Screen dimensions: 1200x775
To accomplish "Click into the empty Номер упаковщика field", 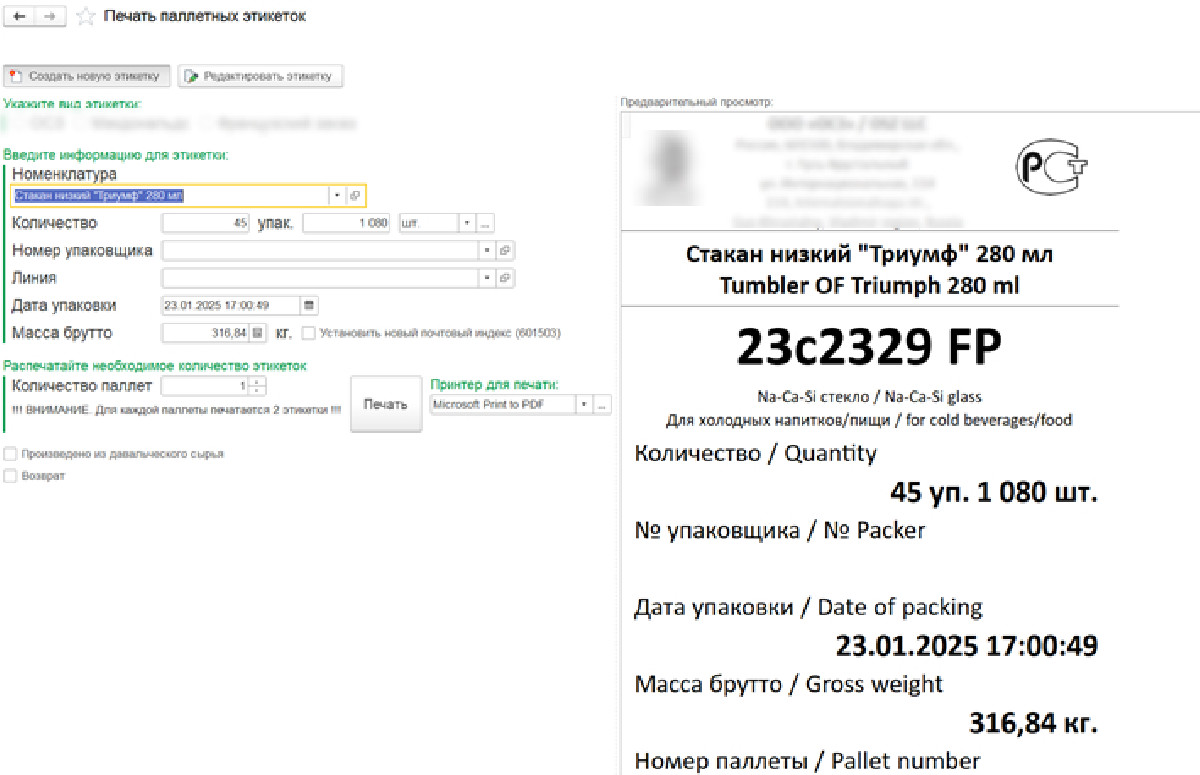I will coord(320,250).
